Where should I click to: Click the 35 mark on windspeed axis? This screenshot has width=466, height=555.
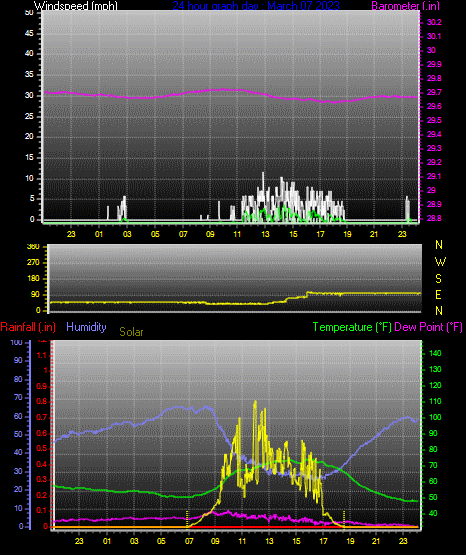click(x=29, y=75)
